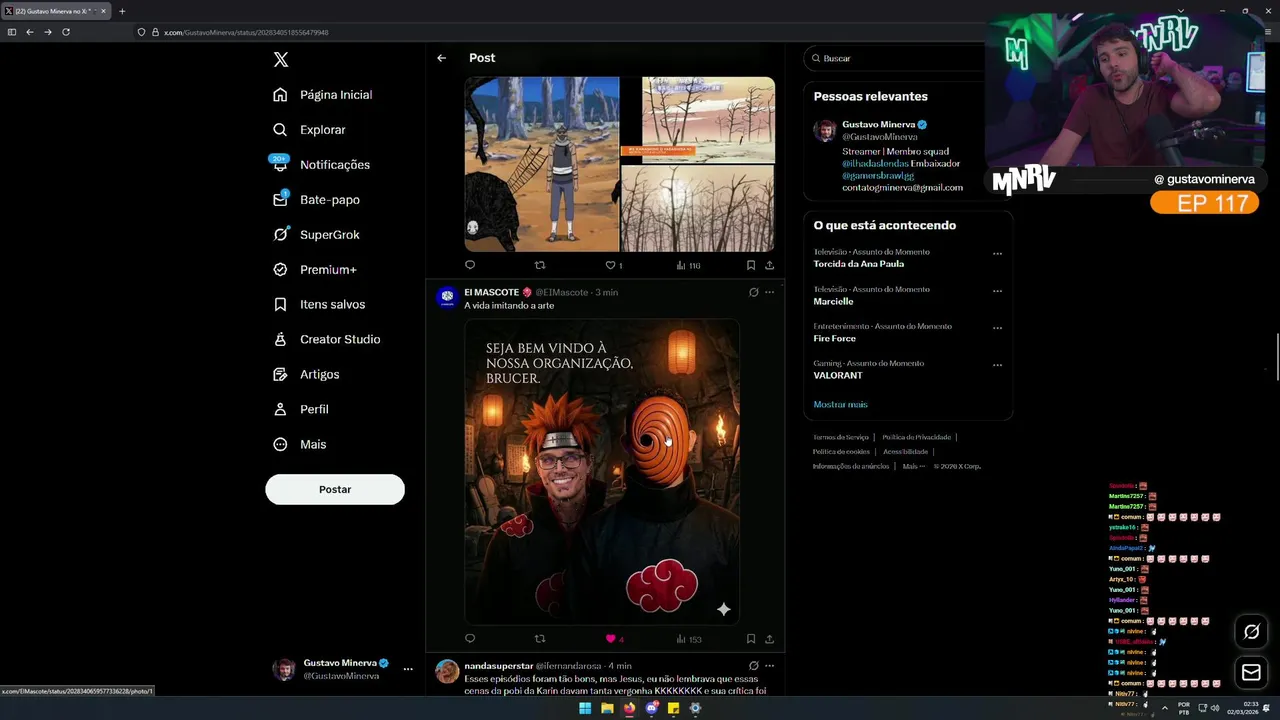Open the Windows Start menu
This screenshot has height=720, width=1280.
coord(585,708)
